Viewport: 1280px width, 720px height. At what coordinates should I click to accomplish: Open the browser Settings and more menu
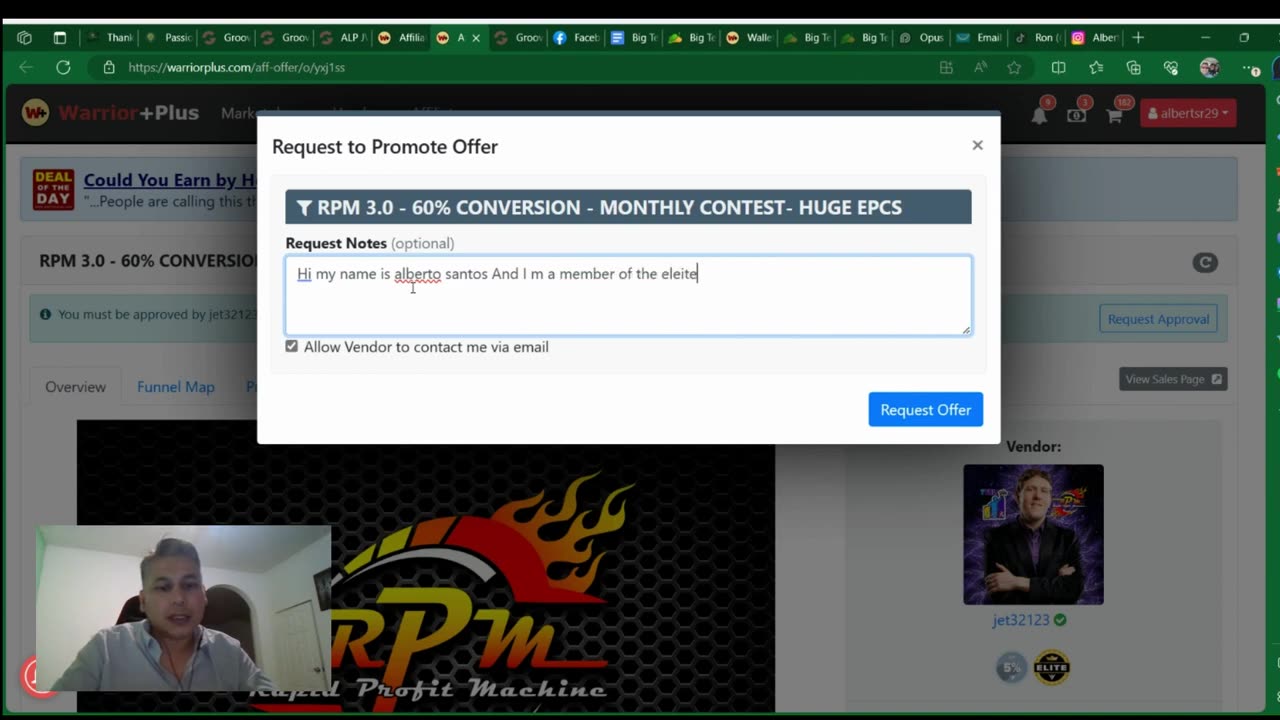tap(1251, 67)
